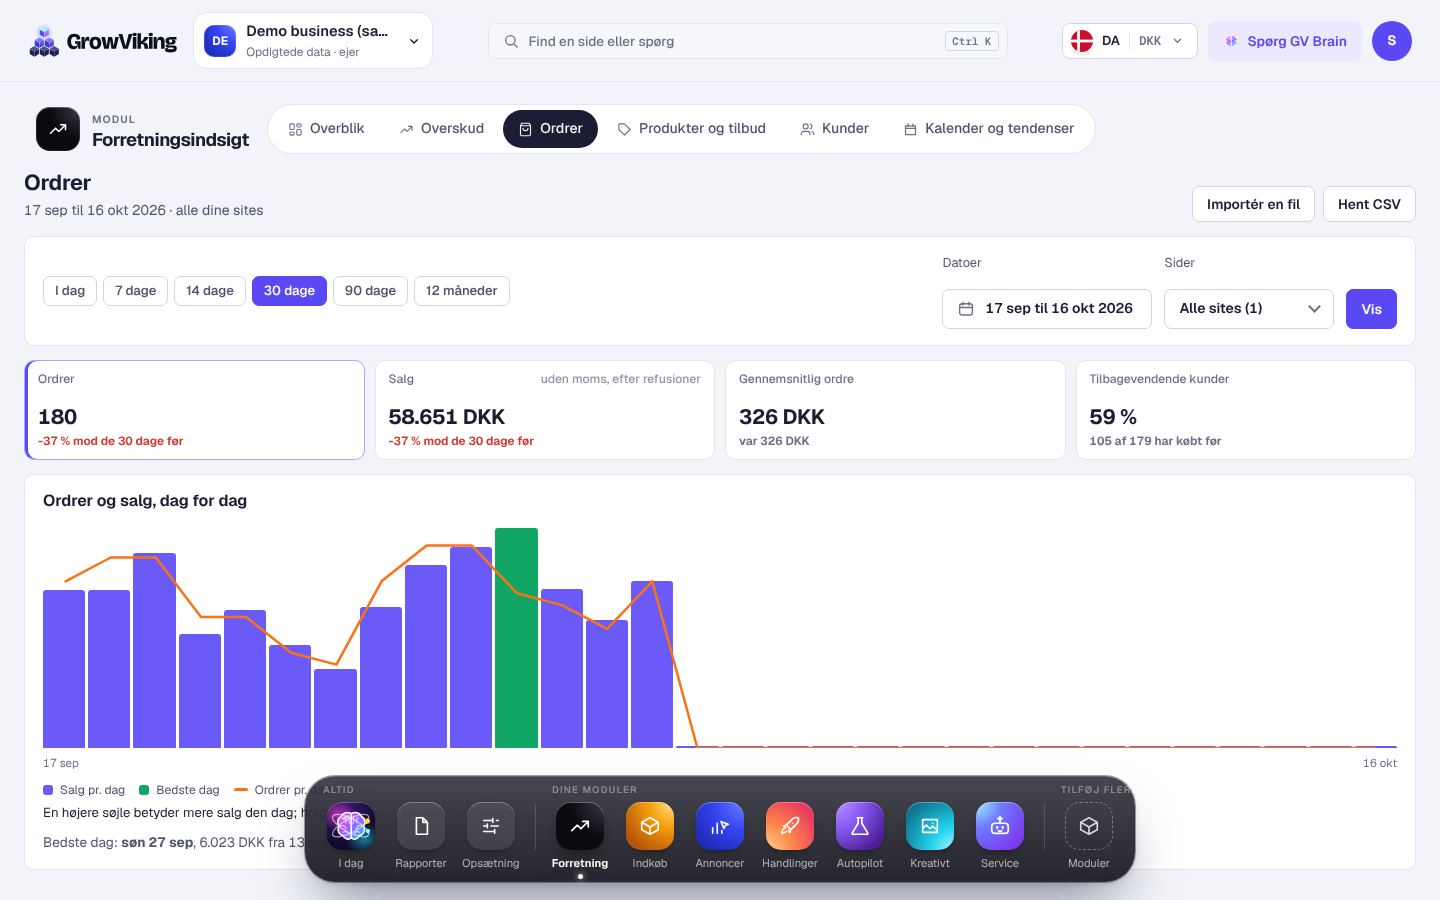Open the date range picker 17 sep til 16 okt
This screenshot has width=1440, height=900.
point(1047,309)
